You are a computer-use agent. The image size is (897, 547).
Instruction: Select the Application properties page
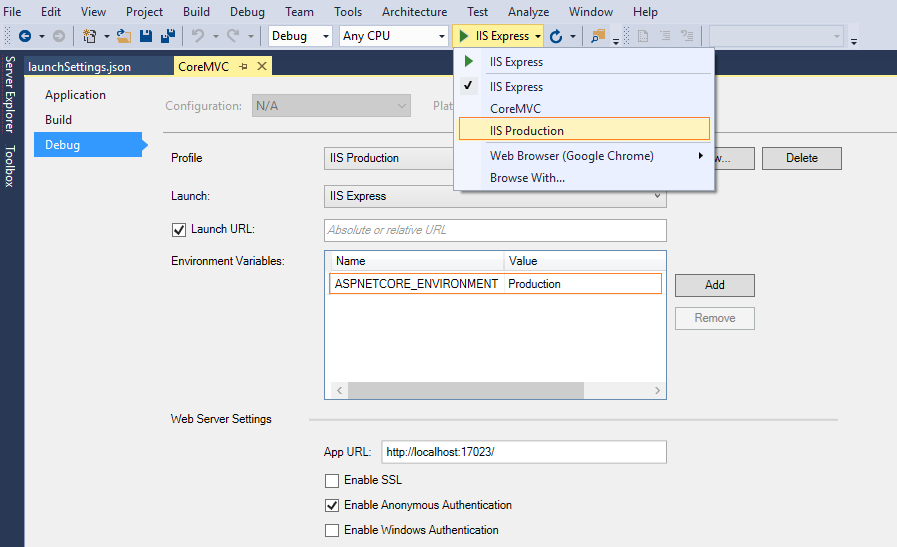(76, 95)
